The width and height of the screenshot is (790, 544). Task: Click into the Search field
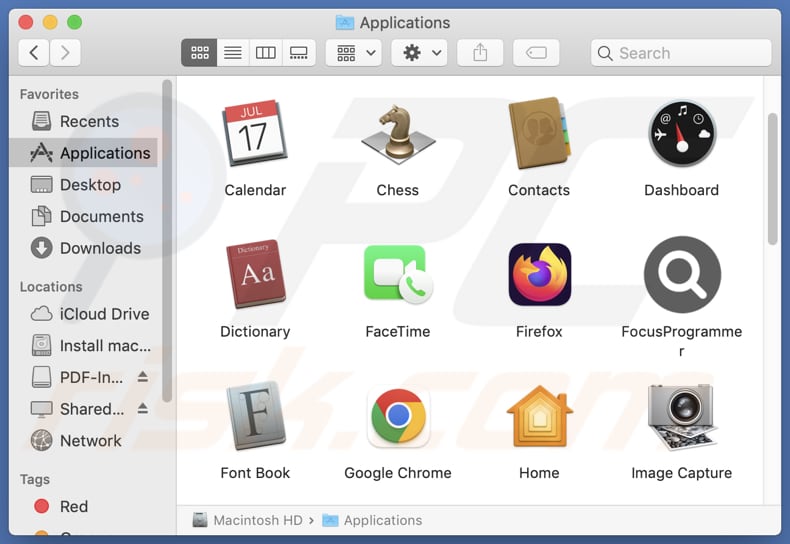coord(681,53)
